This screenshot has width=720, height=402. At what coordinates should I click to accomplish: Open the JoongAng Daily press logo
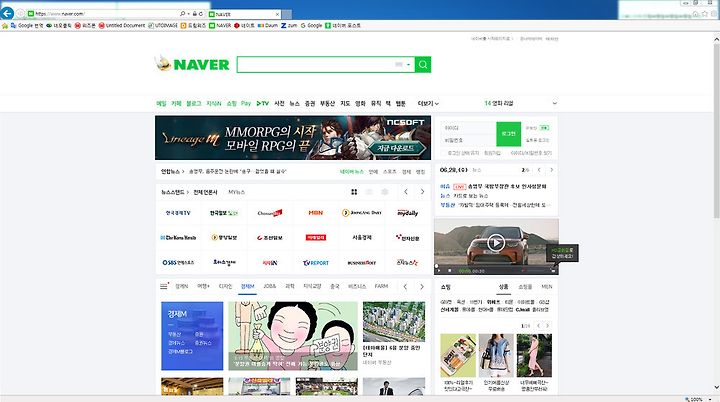click(x=361, y=213)
